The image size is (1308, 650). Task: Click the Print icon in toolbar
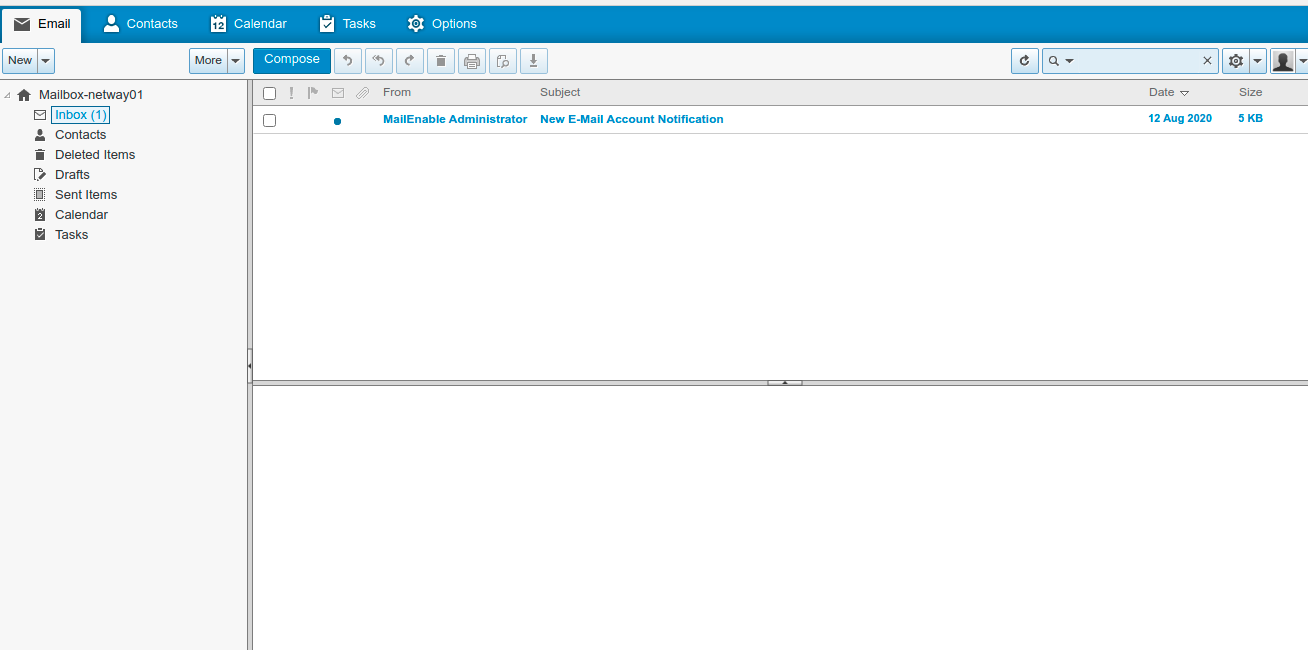(x=472, y=61)
